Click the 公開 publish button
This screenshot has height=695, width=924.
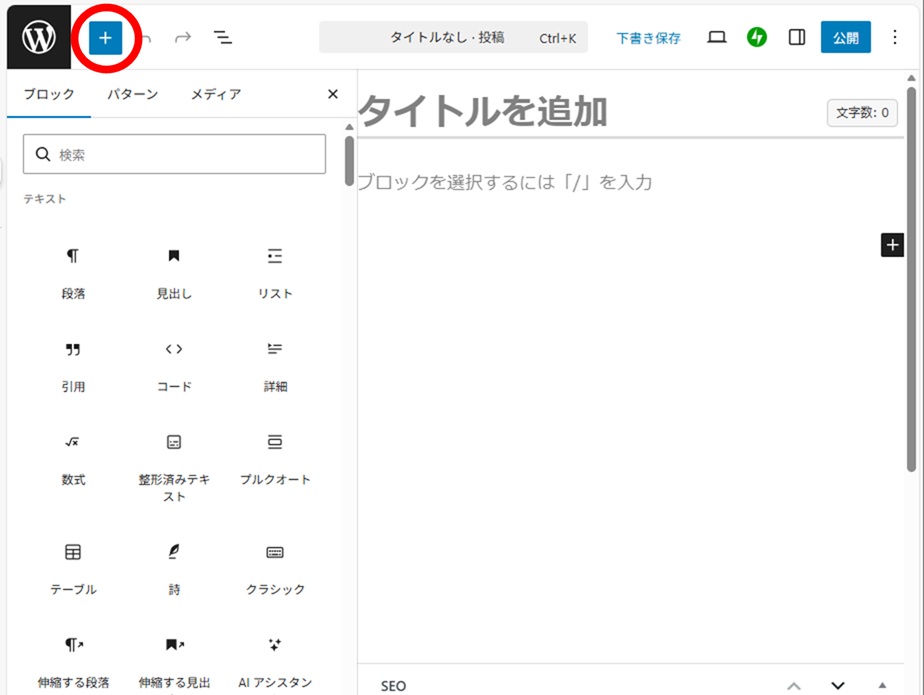click(846, 38)
